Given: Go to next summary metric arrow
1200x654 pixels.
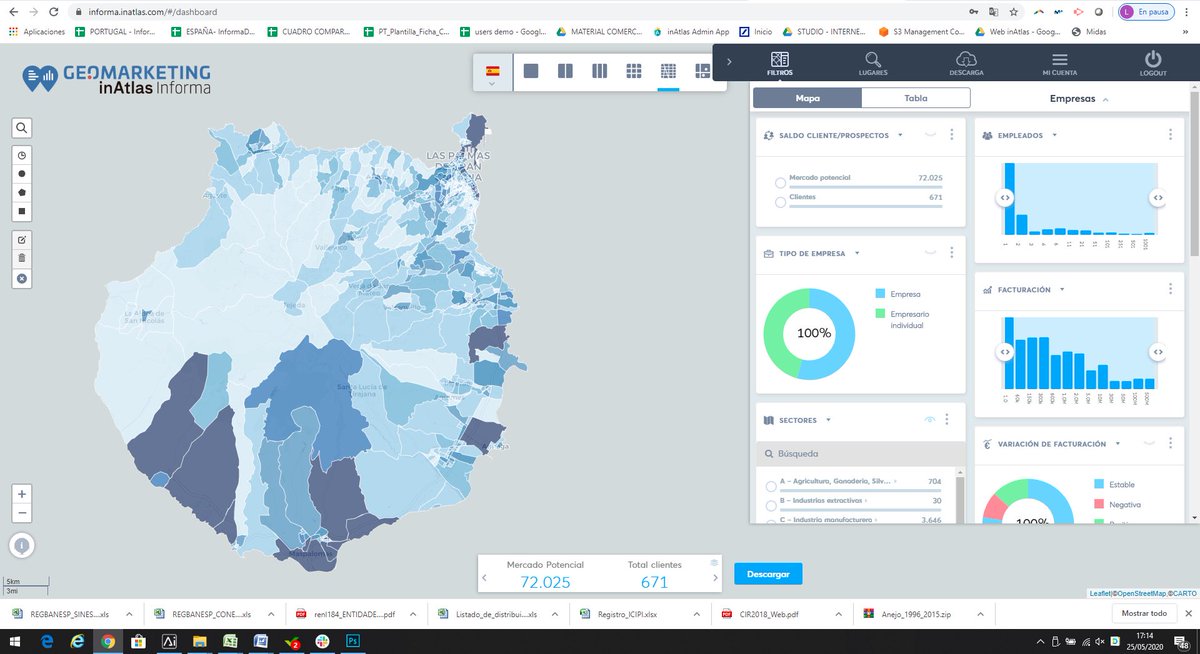Looking at the screenshot, I should click(x=714, y=578).
